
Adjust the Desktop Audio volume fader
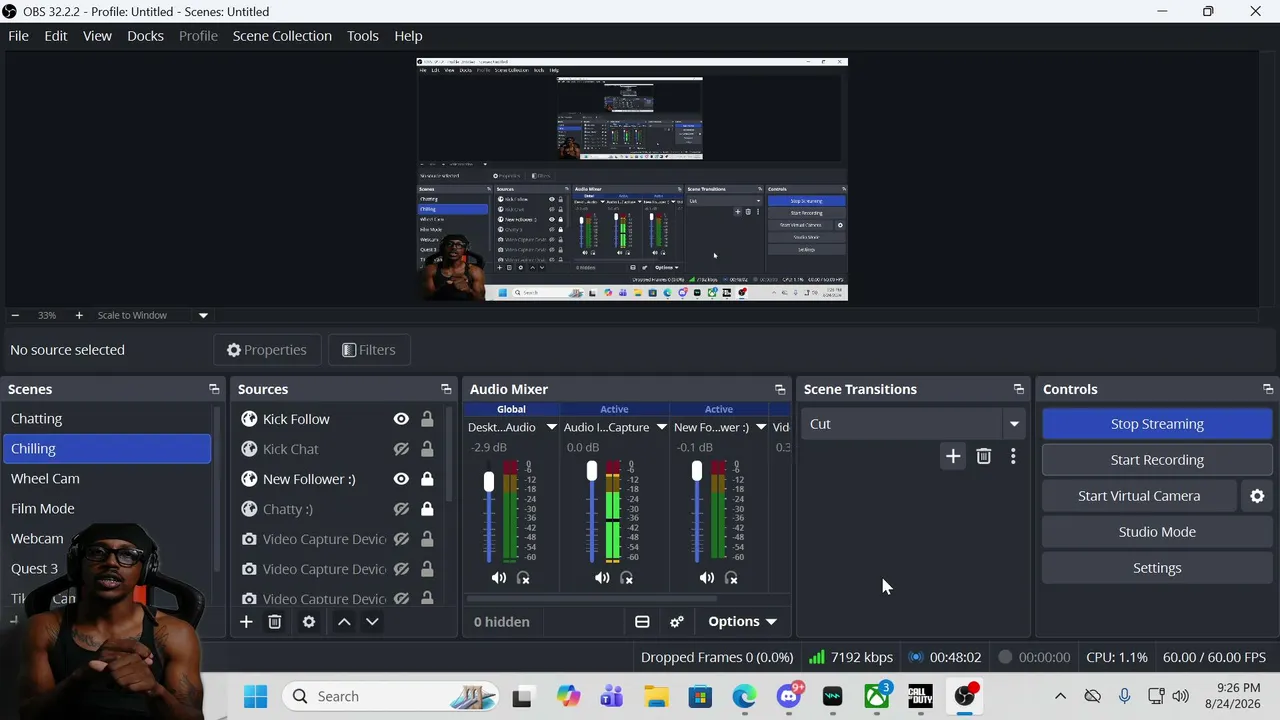pyautogui.click(x=488, y=482)
